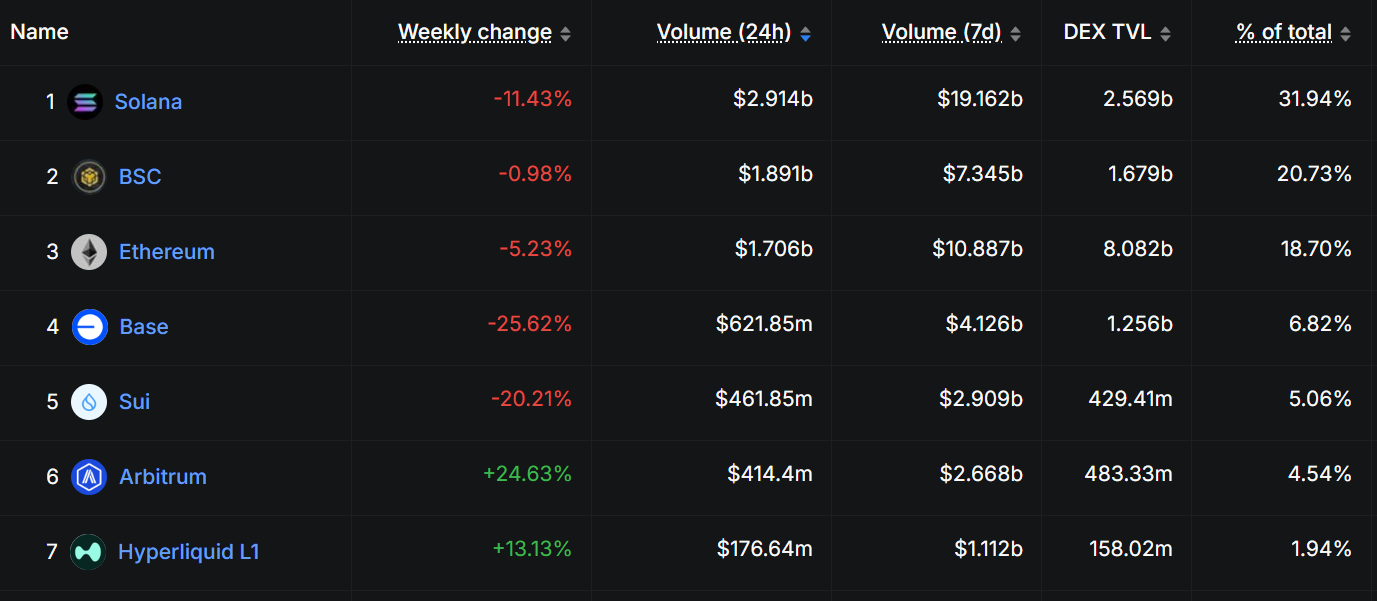The image size is (1377, 601).
Task: Click the Weekly change sort arrows
Action: click(x=566, y=34)
